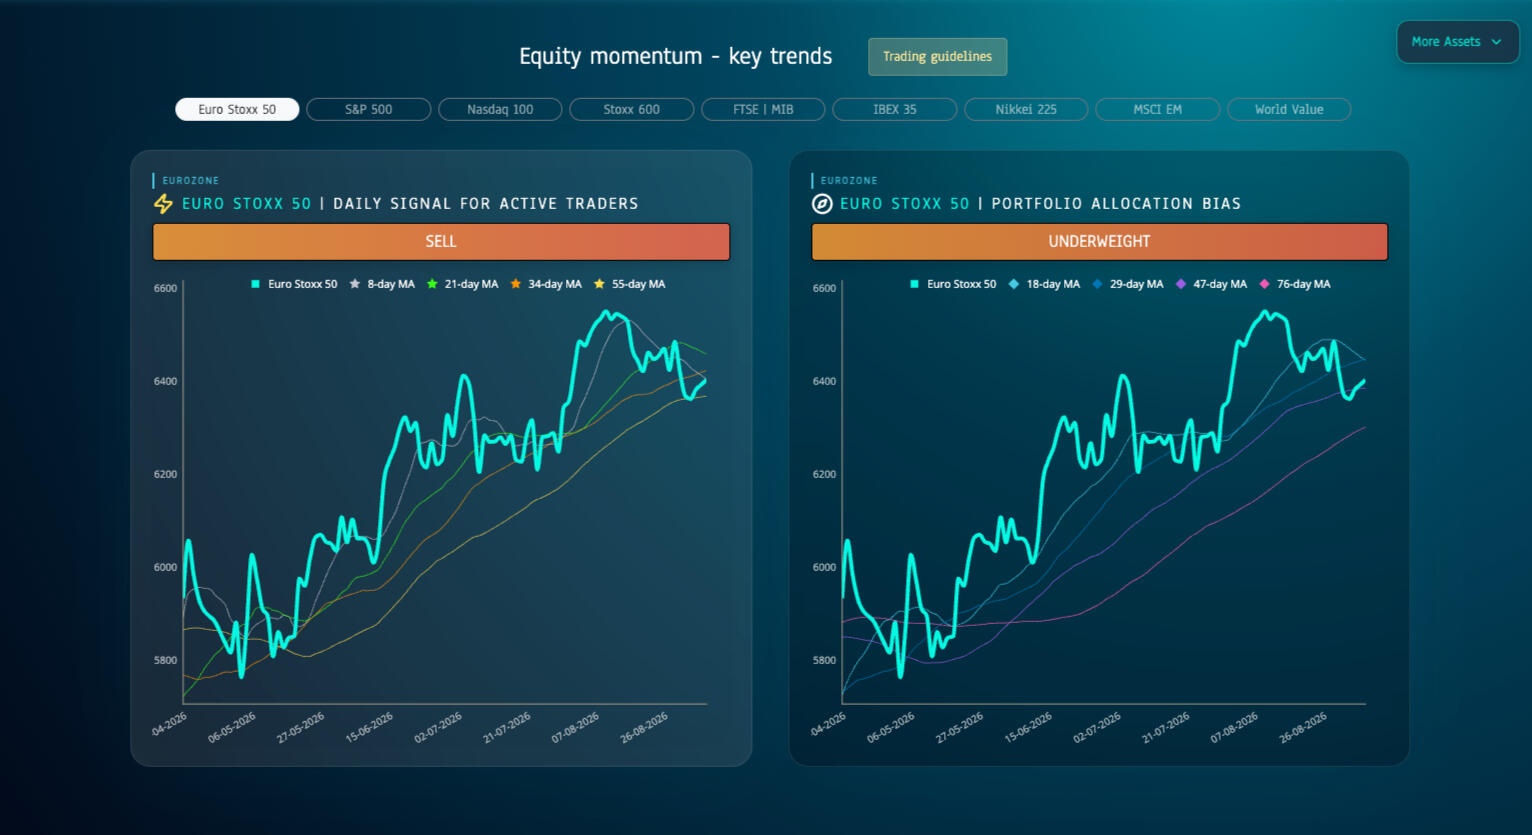
Task: Select the Euro Stoxx 50 tab
Action: pyautogui.click(x=237, y=110)
